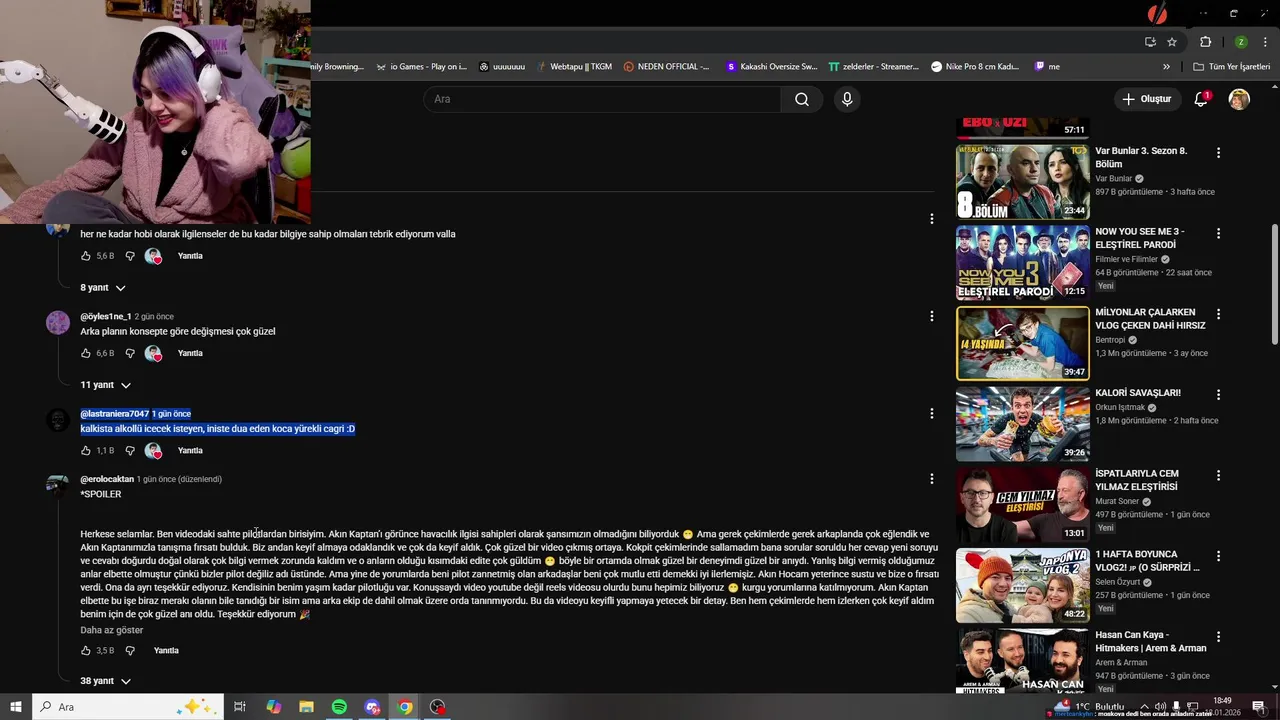The image size is (1280, 720).
Task: Reply to the @lastraniera7047 comment
Action: pyautogui.click(x=190, y=450)
